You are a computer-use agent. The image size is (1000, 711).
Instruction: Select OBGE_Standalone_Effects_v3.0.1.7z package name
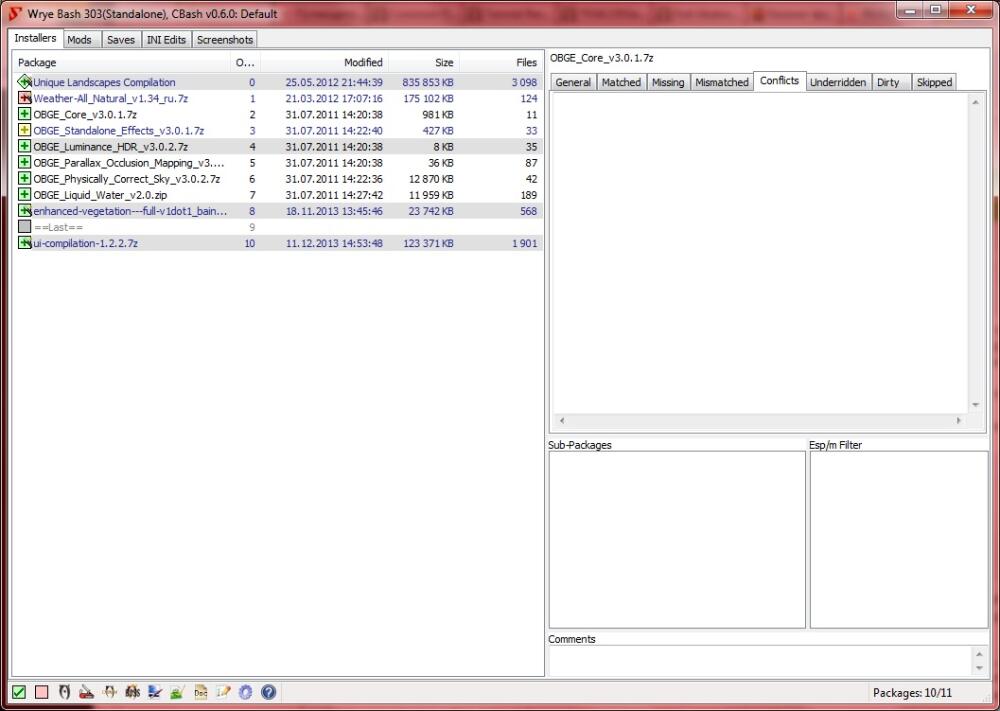coord(119,130)
